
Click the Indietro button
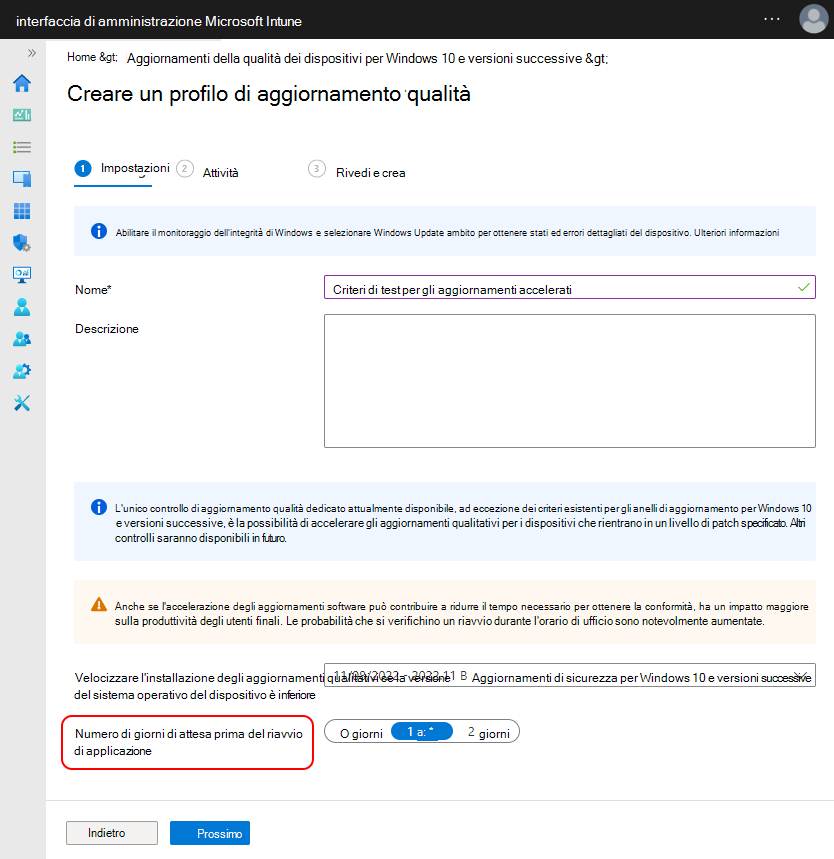click(112, 833)
